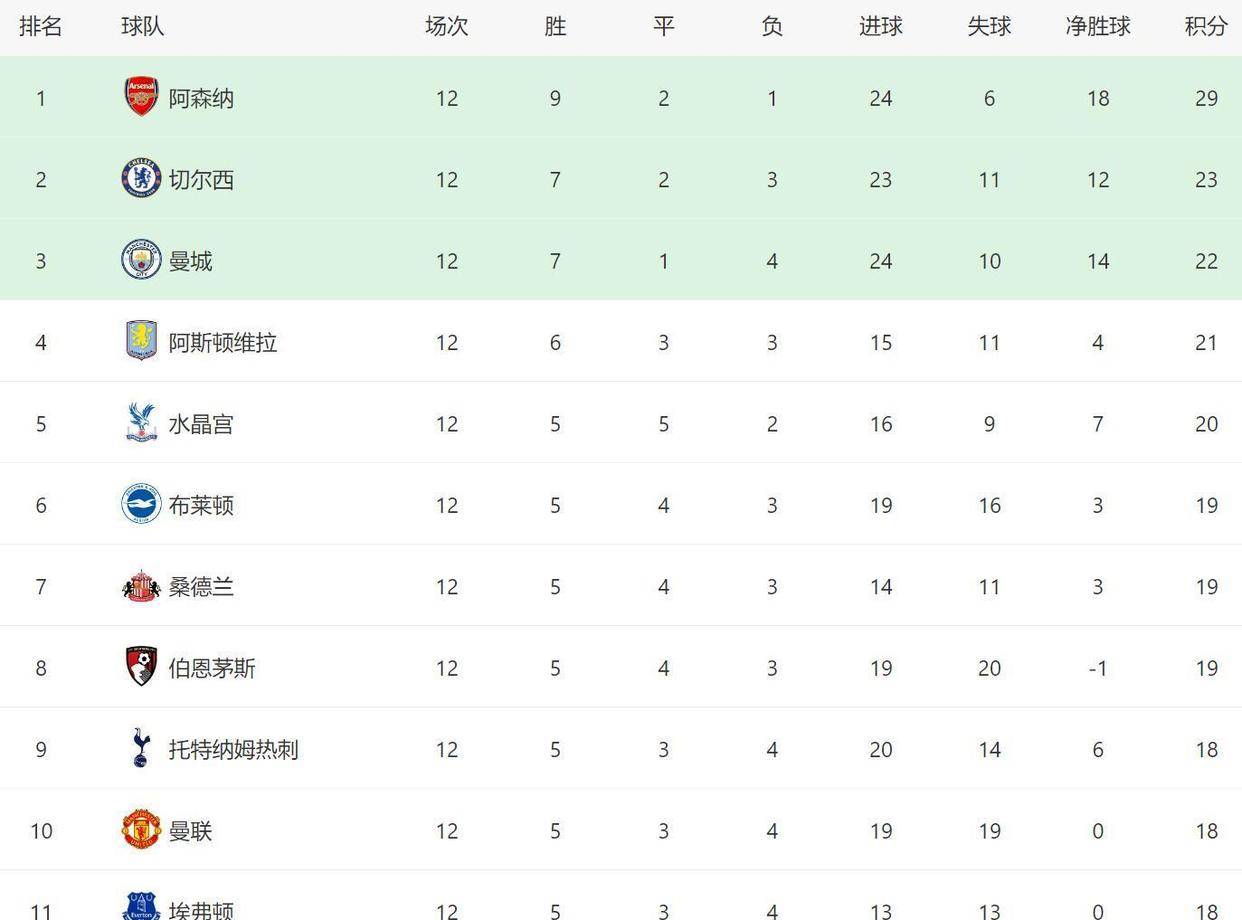Click the Tottenham cockerel logo
Image resolution: width=1242 pixels, height=920 pixels.
pyautogui.click(x=141, y=749)
